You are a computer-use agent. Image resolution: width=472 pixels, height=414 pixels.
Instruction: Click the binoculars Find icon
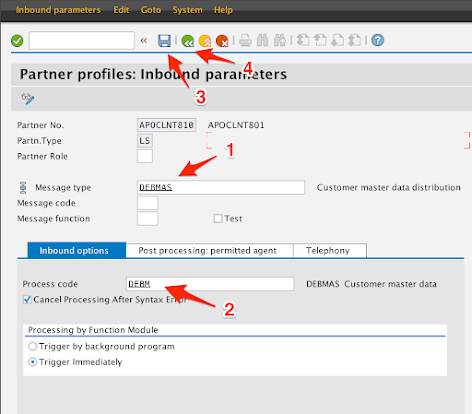click(x=263, y=41)
